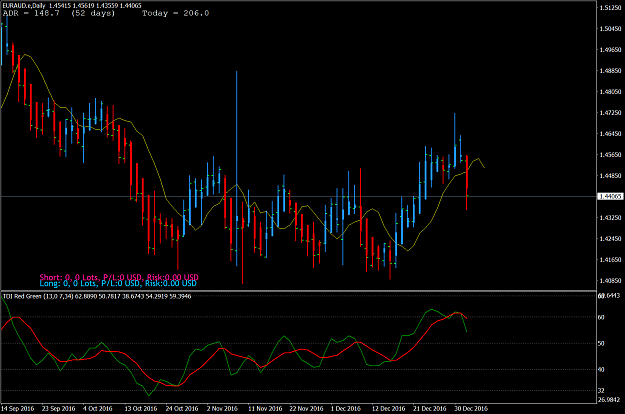Click the 1.42450 price scale label
Viewport: 625px width, 414px height.
tap(610, 239)
